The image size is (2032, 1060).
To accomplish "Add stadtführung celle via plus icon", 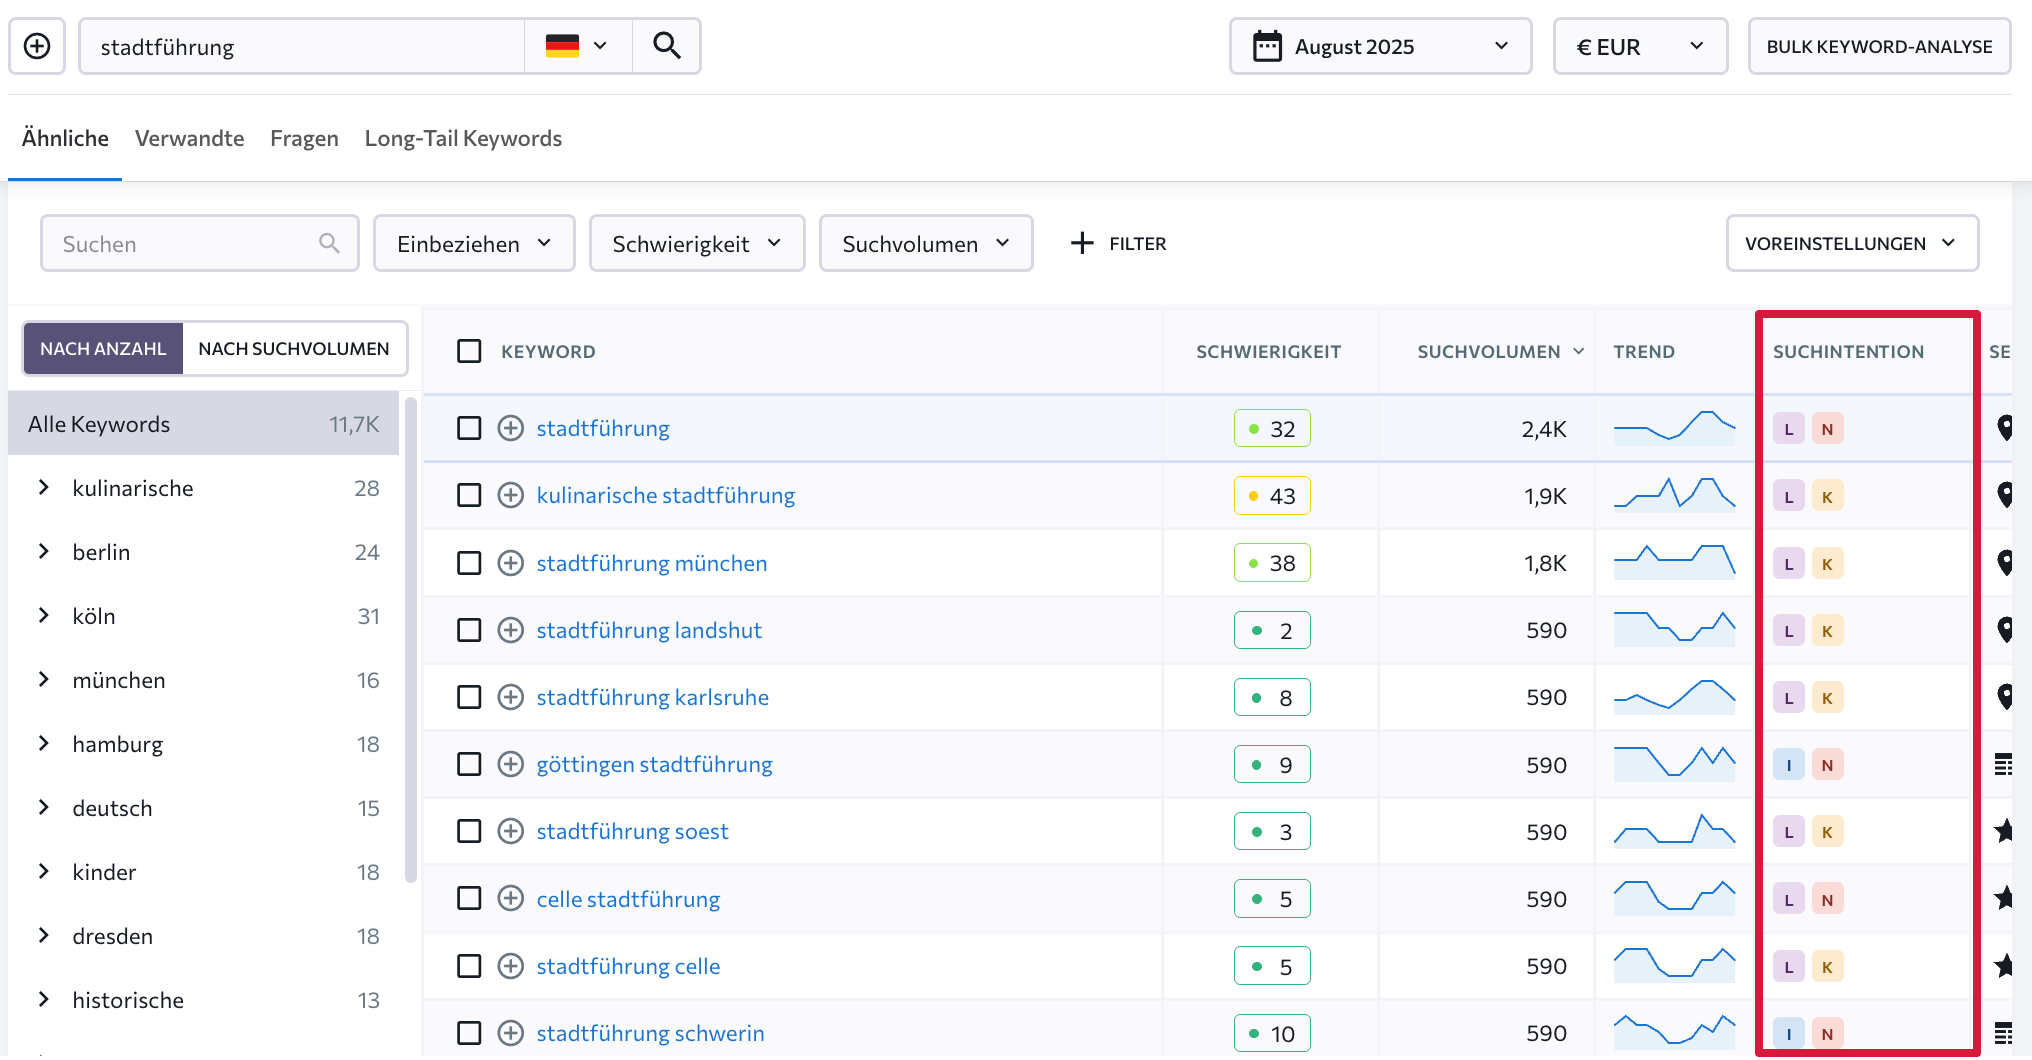I will pyautogui.click(x=511, y=966).
